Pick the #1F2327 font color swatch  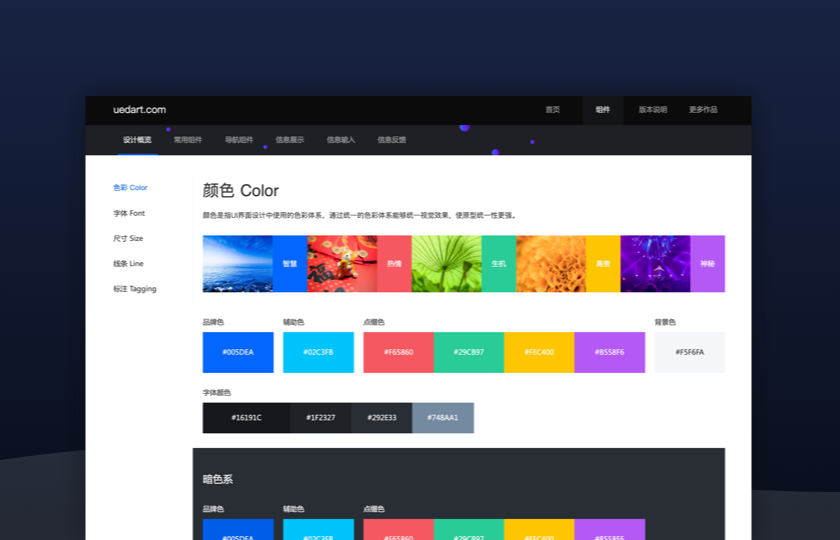click(320, 417)
